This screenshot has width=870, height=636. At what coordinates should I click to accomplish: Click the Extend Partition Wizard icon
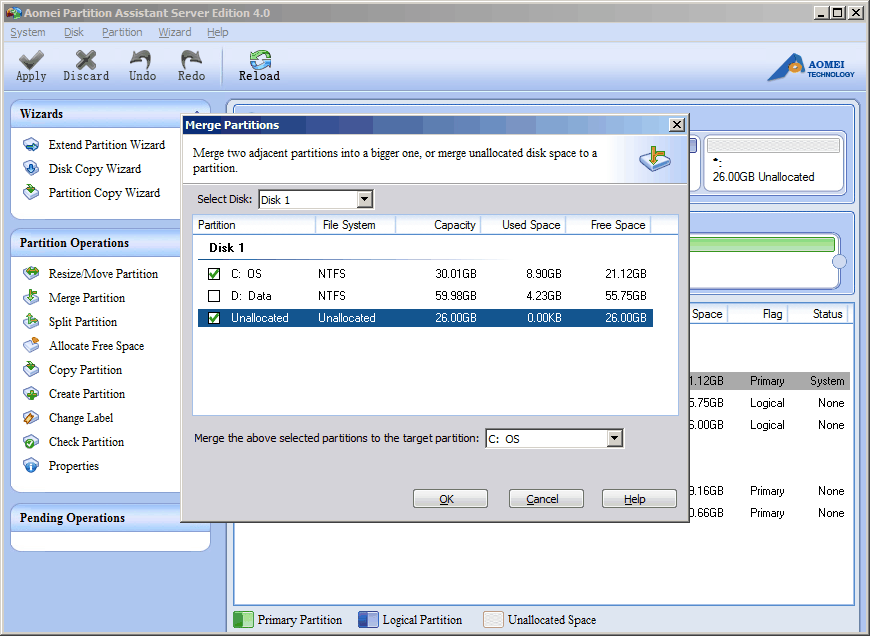click(x=31, y=145)
